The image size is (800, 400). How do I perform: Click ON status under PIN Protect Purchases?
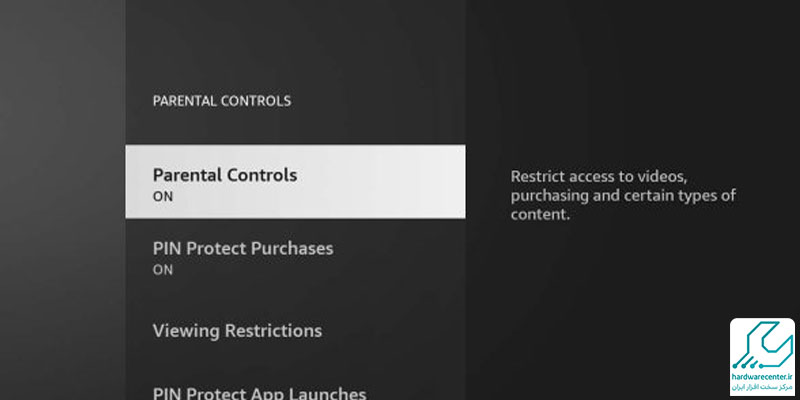coord(163,270)
